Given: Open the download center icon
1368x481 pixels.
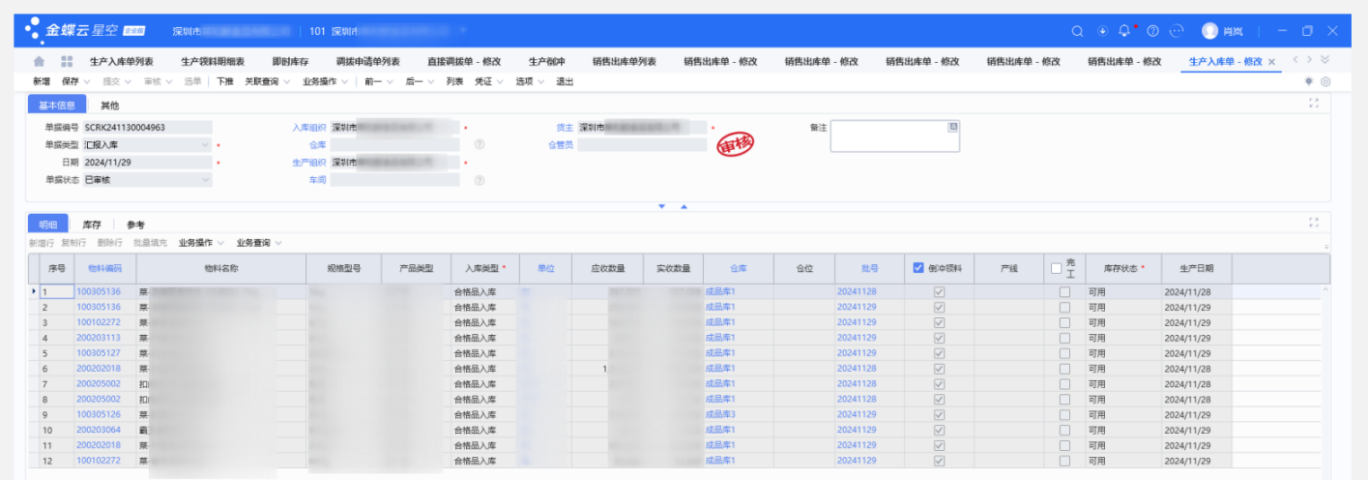Looking at the screenshot, I should click(1103, 31).
